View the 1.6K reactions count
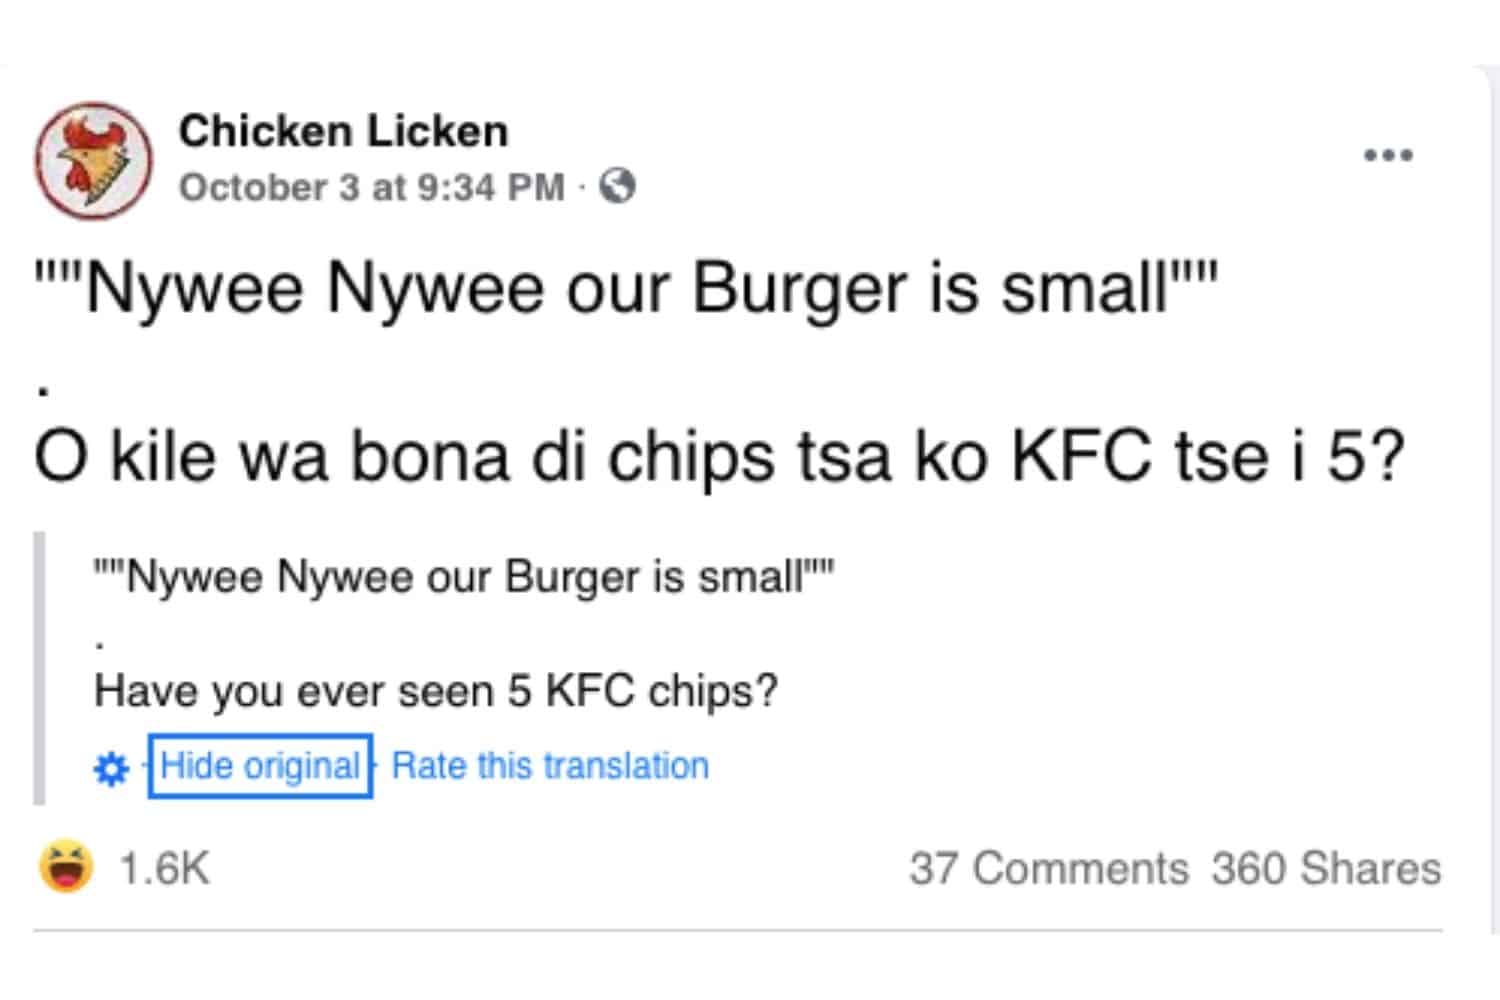The width and height of the screenshot is (1500, 1000). point(164,868)
